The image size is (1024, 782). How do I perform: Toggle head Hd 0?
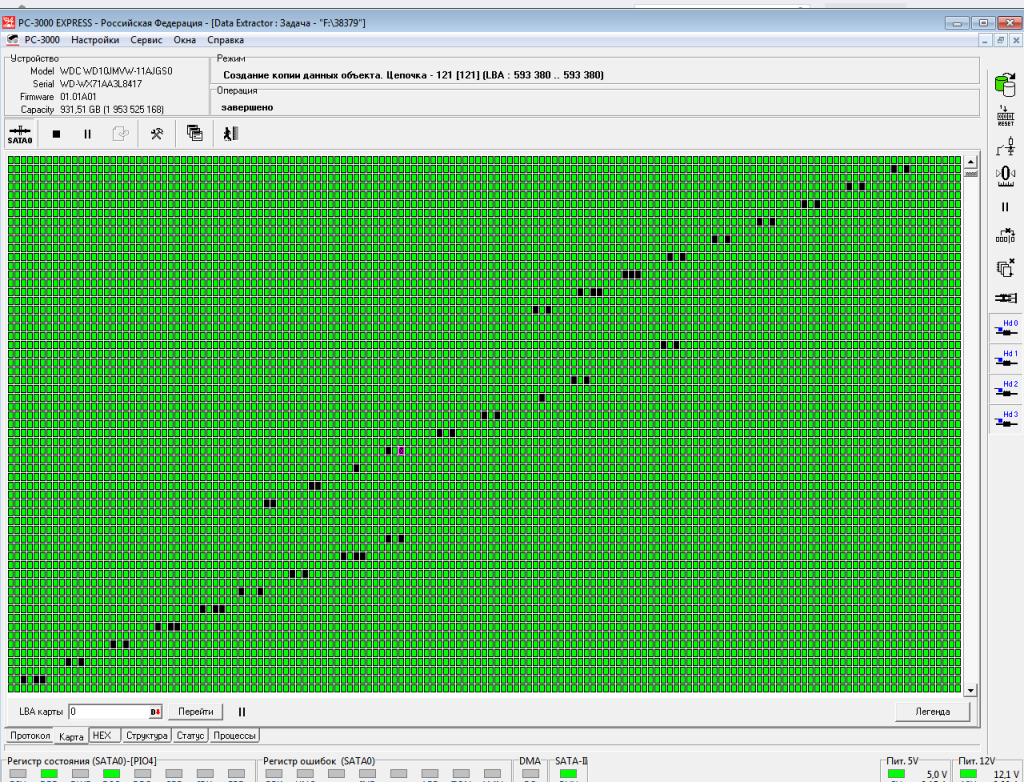click(1006, 329)
